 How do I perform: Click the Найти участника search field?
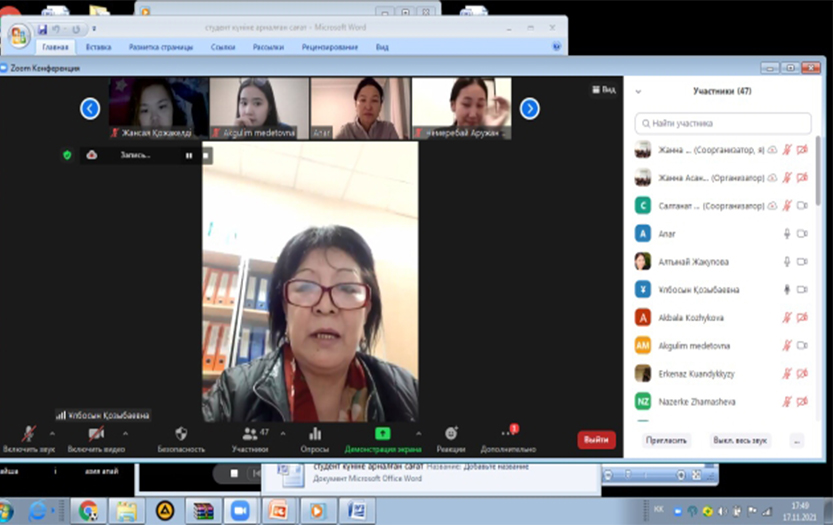(x=723, y=123)
